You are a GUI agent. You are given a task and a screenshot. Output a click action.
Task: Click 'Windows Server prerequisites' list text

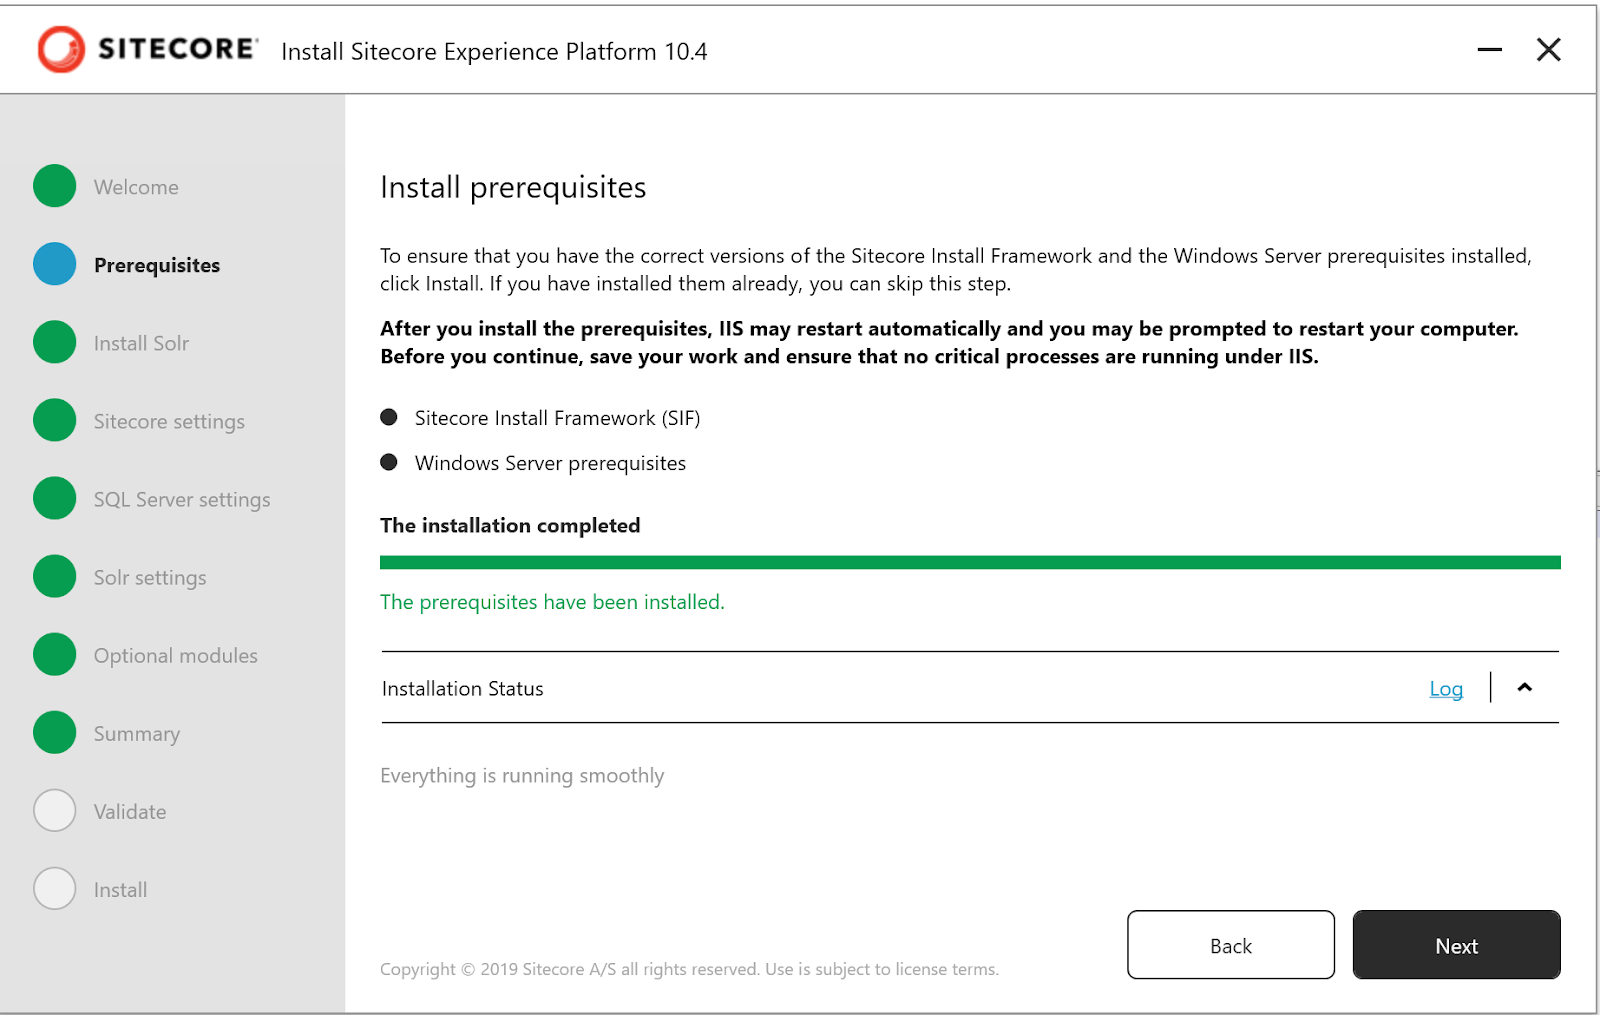tap(551, 463)
